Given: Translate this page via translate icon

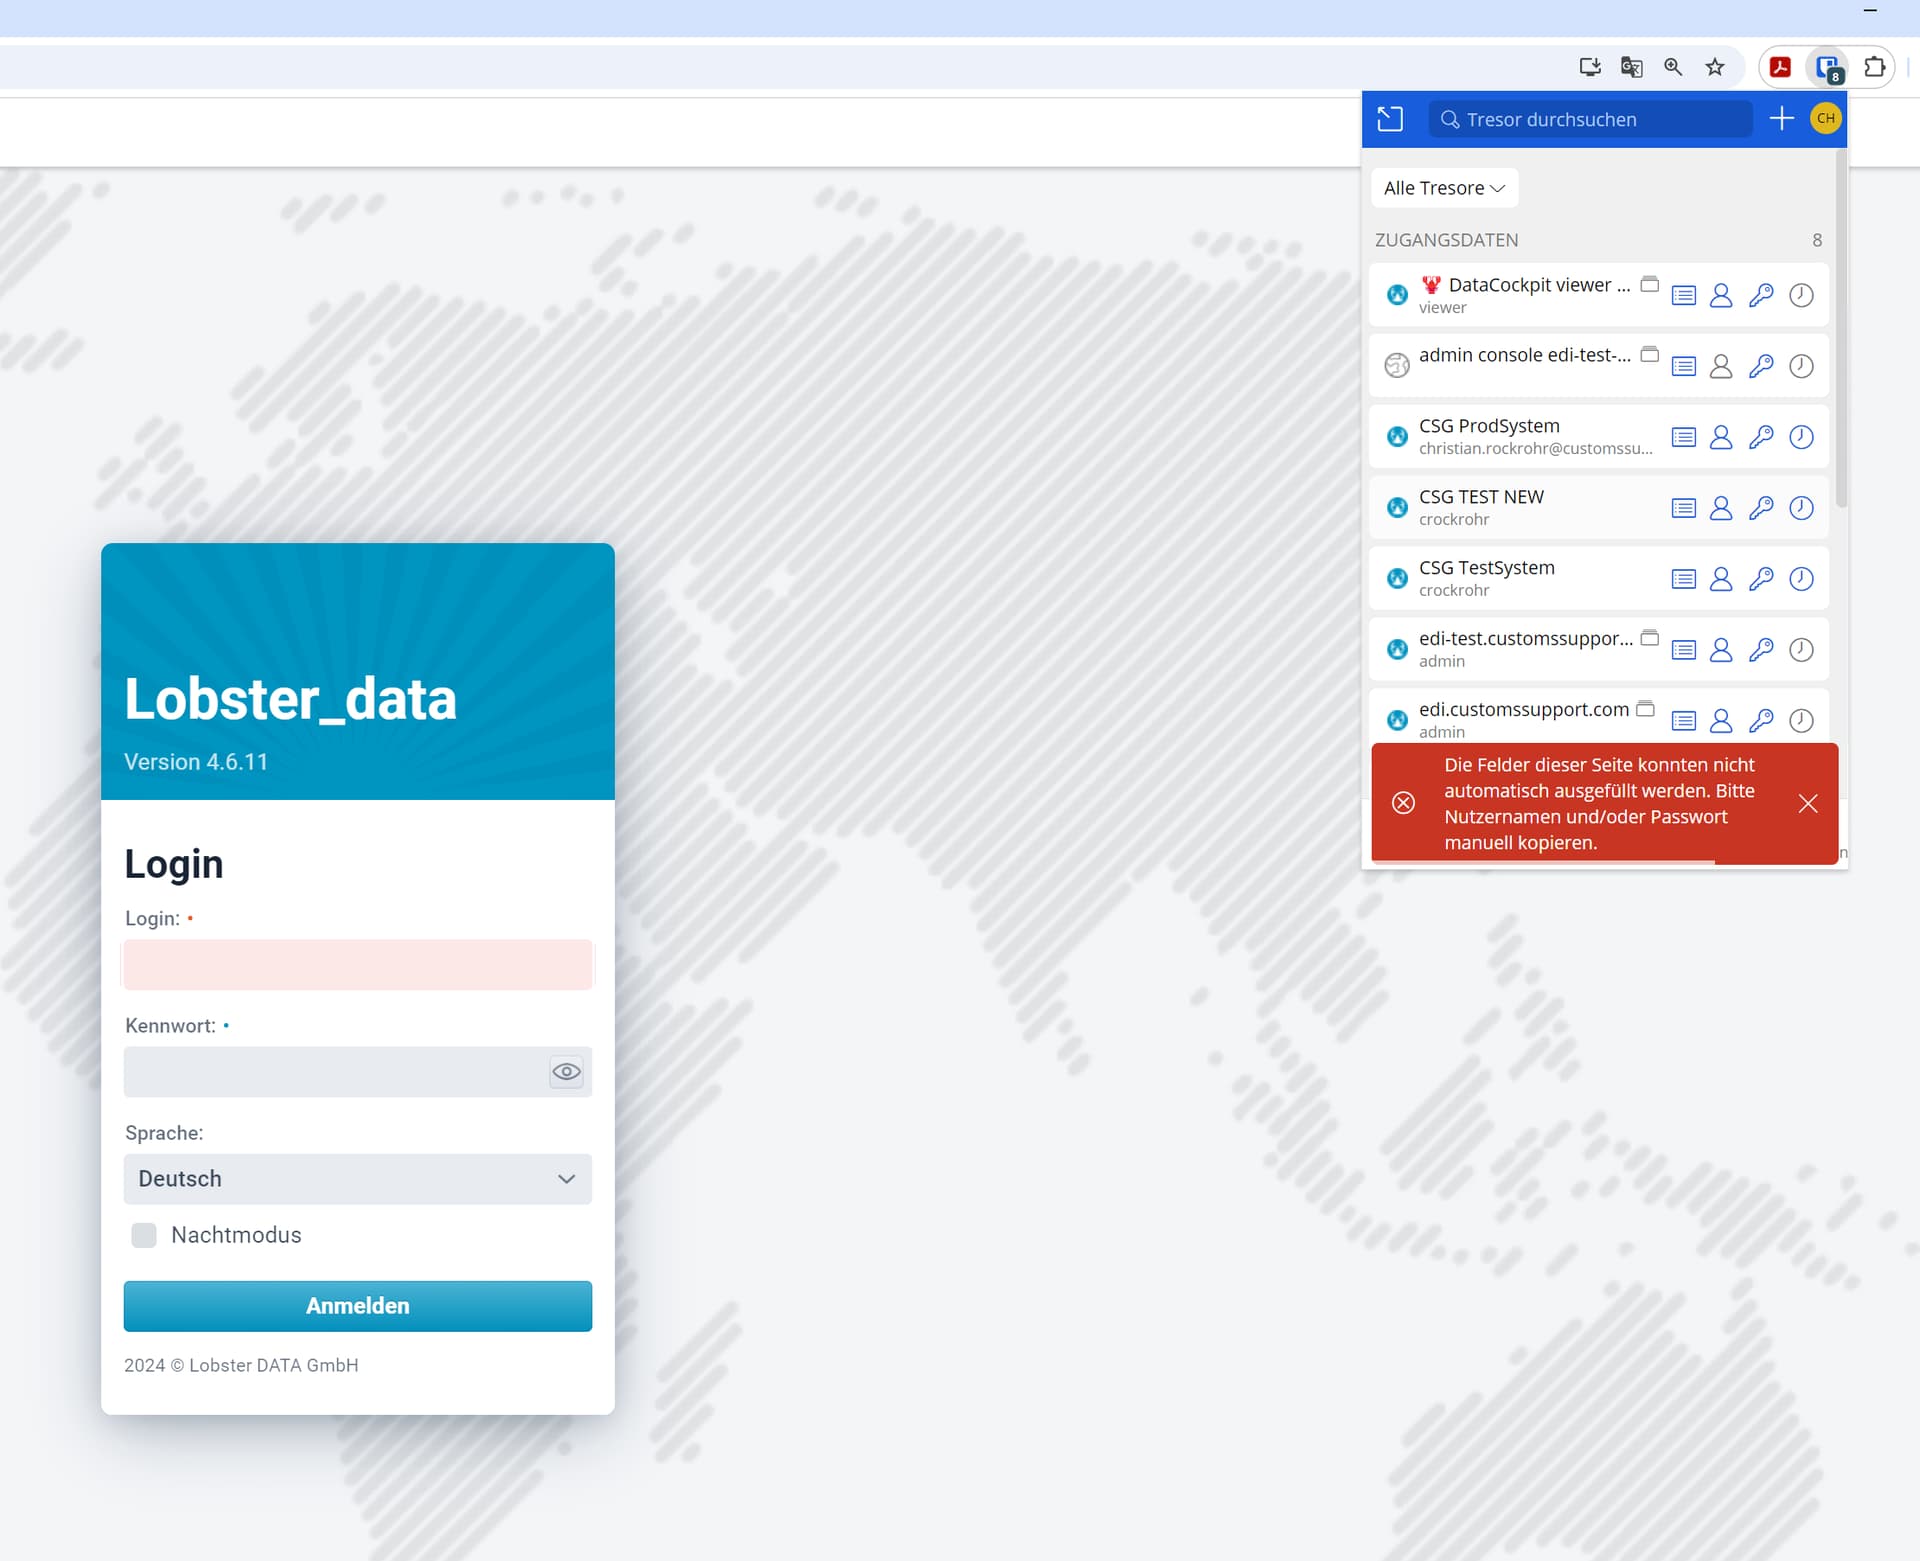Looking at the screenshot, I should point(1631,68).
